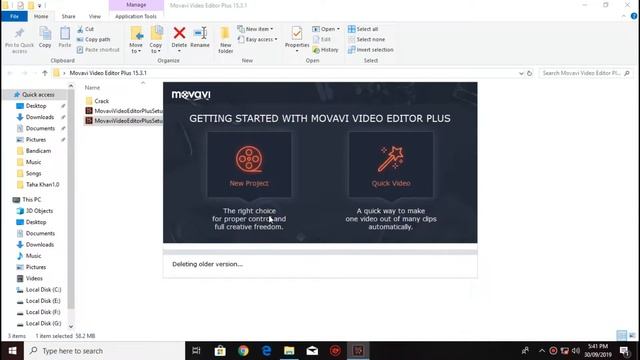
Task: Refresh the current folder view
Action: coord(529,73)
